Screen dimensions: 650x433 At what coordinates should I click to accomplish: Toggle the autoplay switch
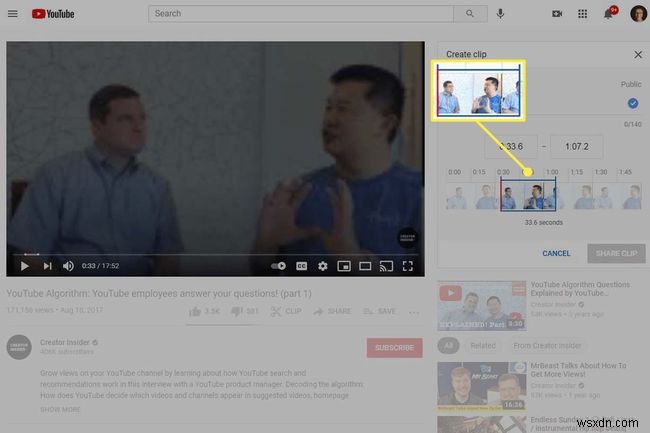(x=278, y=266)
